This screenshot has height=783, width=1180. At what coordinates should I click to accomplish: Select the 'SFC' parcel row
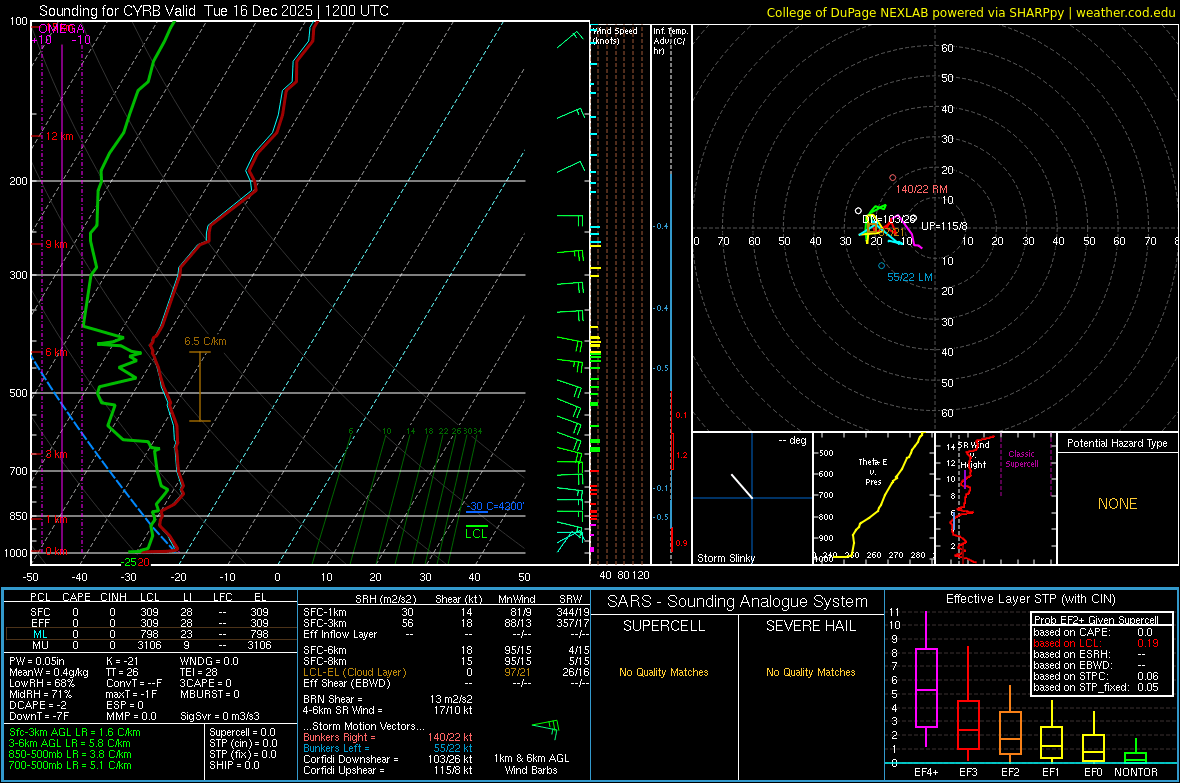pos(150,612)
